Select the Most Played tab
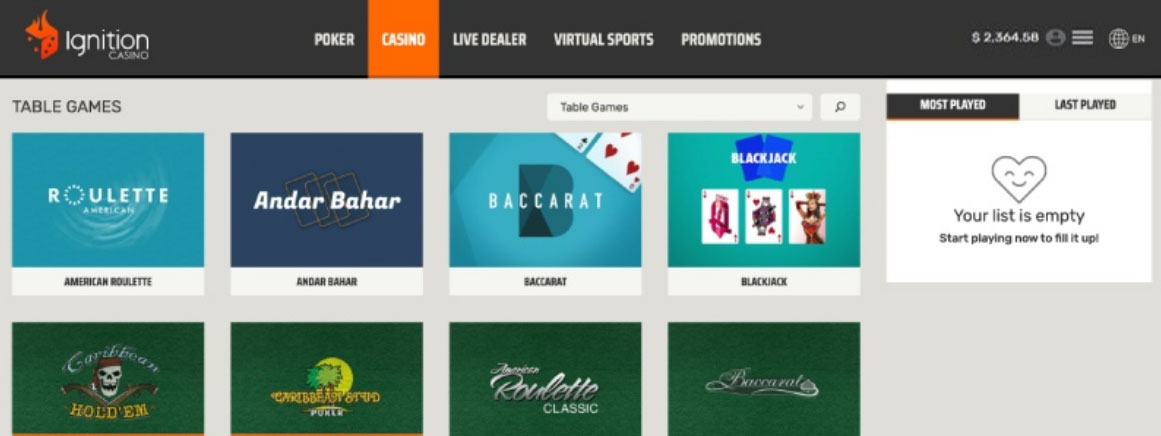Screen dimensions: 1161x436 952,106
